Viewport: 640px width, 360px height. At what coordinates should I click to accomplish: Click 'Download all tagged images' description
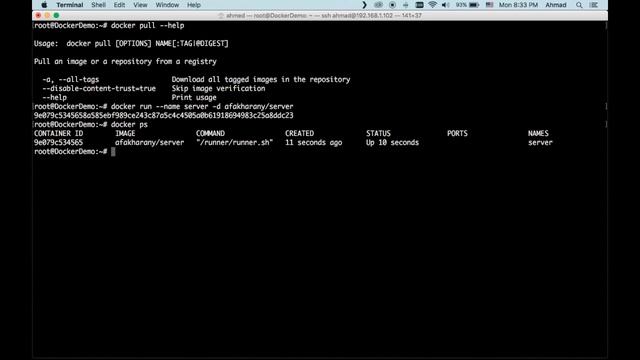click(261, 79)
